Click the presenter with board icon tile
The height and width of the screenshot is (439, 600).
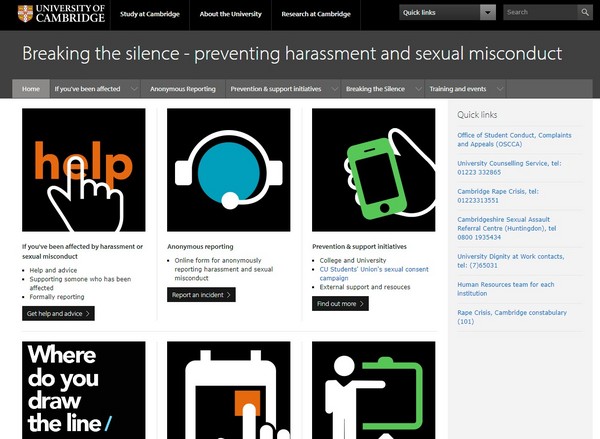[x=373, y=391]
